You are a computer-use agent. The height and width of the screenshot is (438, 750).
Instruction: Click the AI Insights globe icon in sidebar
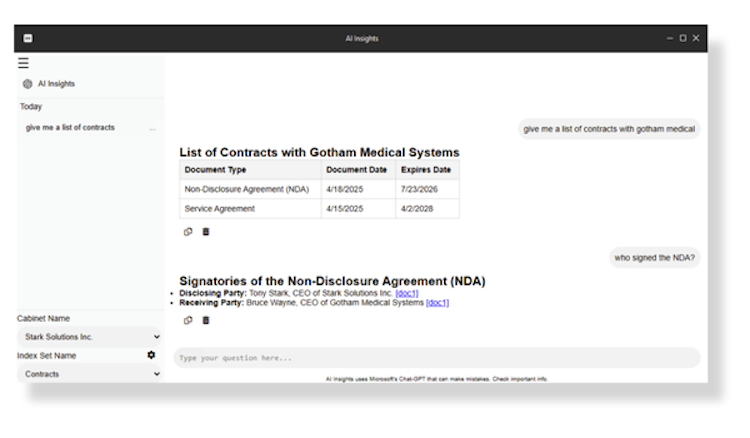(x=28, y=84)
